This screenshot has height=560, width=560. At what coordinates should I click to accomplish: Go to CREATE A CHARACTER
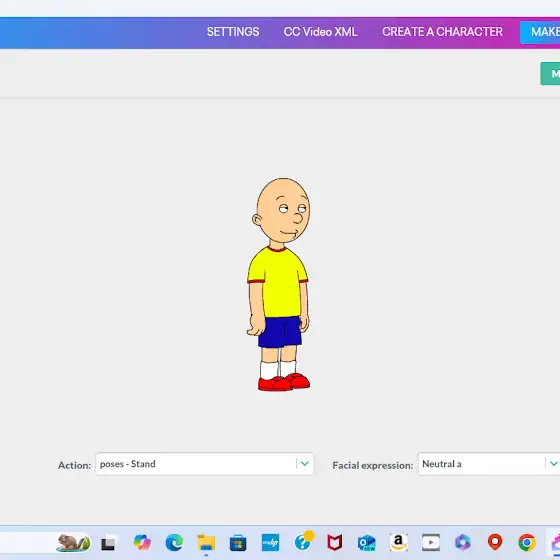(x=442, y=32)
